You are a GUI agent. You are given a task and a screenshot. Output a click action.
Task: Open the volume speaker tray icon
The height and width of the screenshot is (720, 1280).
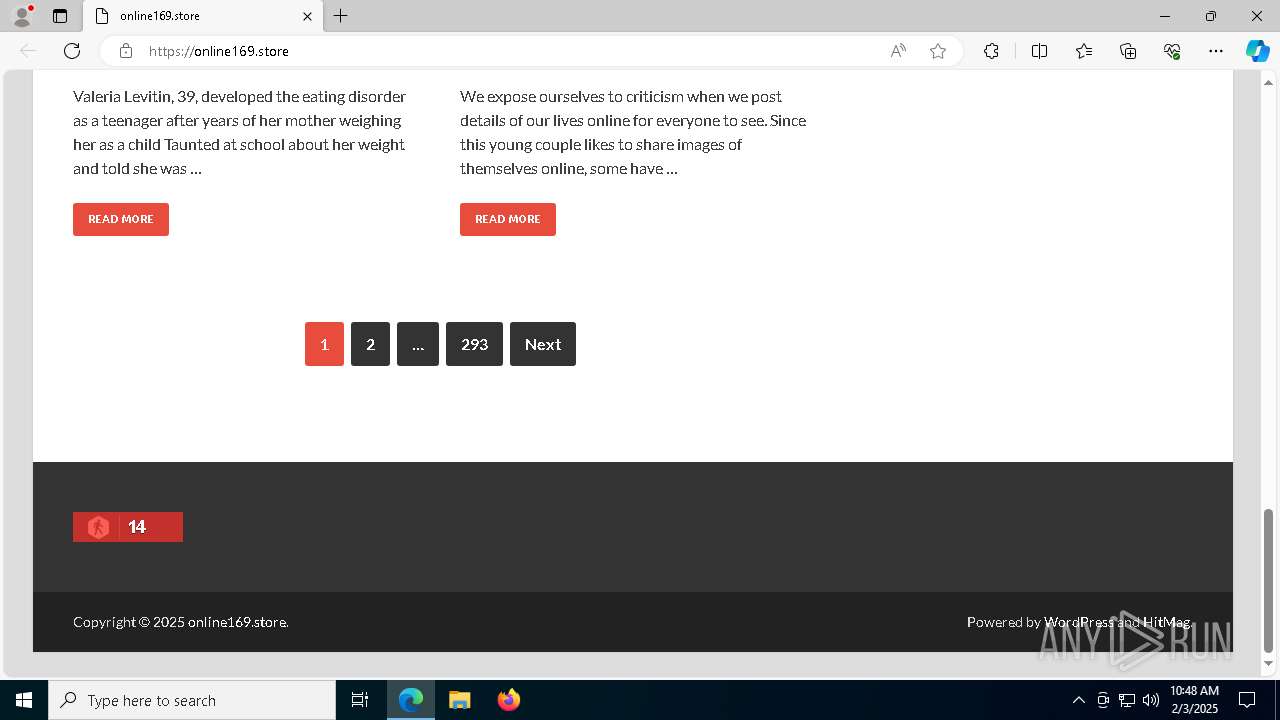click(x=1151, y=700)
